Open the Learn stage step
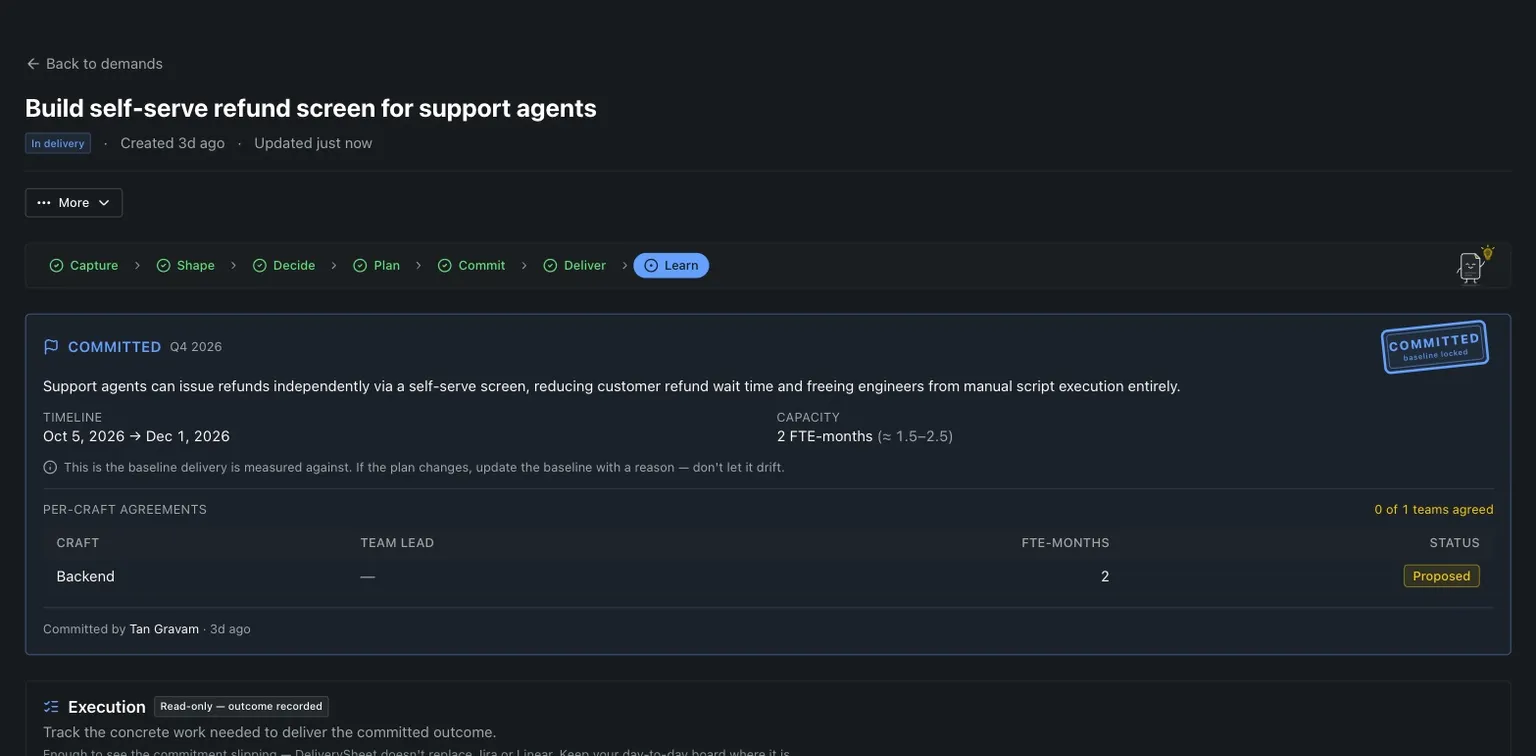 coord(671,265)
